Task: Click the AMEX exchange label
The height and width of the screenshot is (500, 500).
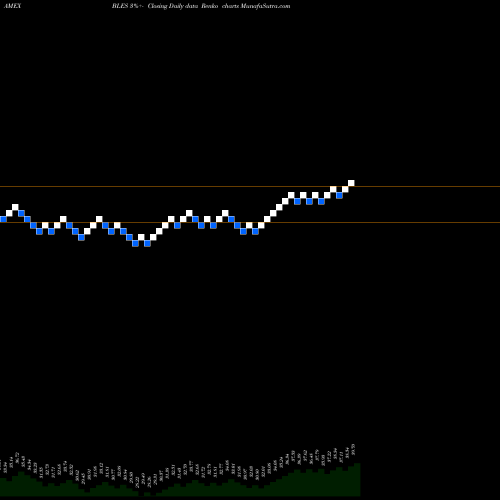Action: pos(12,6)
